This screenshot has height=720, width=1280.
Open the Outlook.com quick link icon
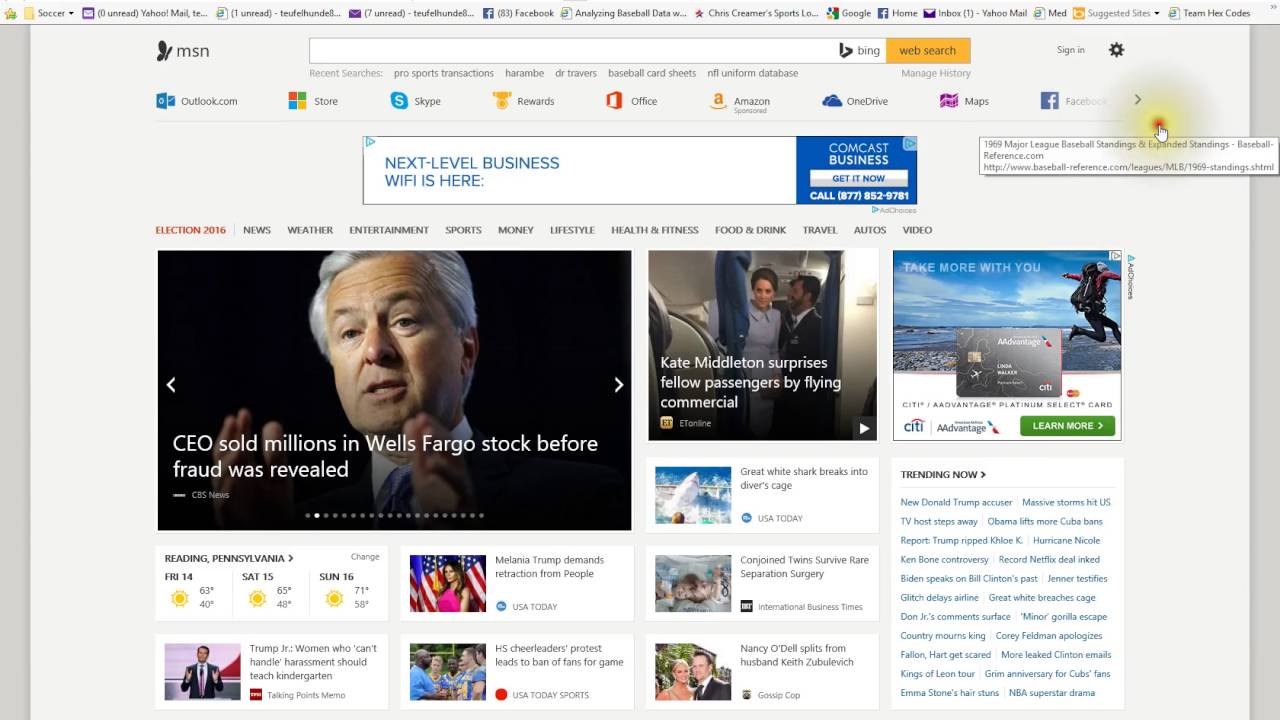(x=165, y=101)
